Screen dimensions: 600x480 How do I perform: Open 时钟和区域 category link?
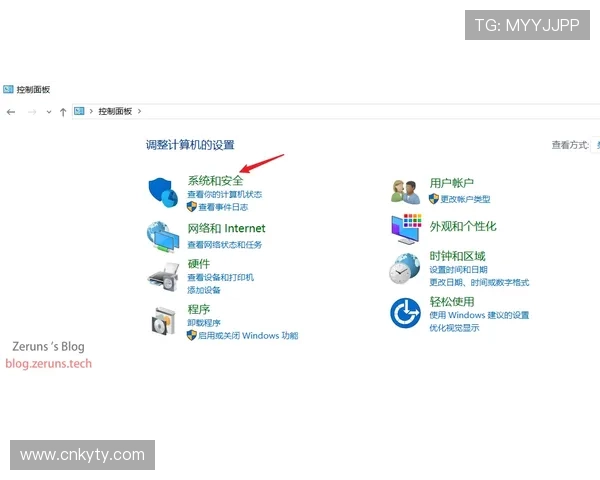point(457,256)
